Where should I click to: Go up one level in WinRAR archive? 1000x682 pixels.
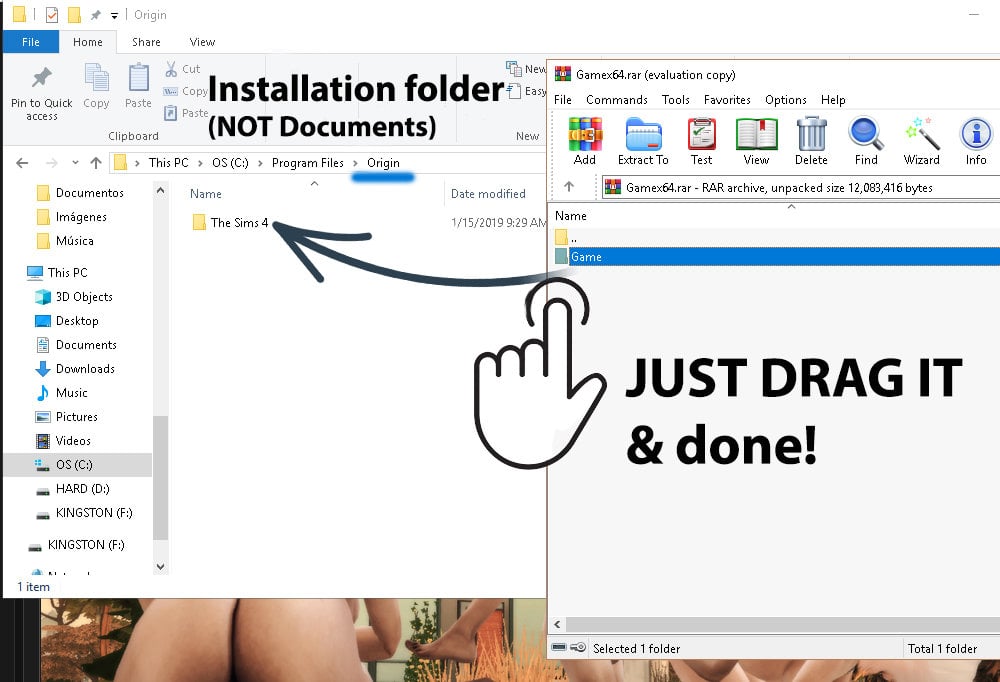[569, 187]
